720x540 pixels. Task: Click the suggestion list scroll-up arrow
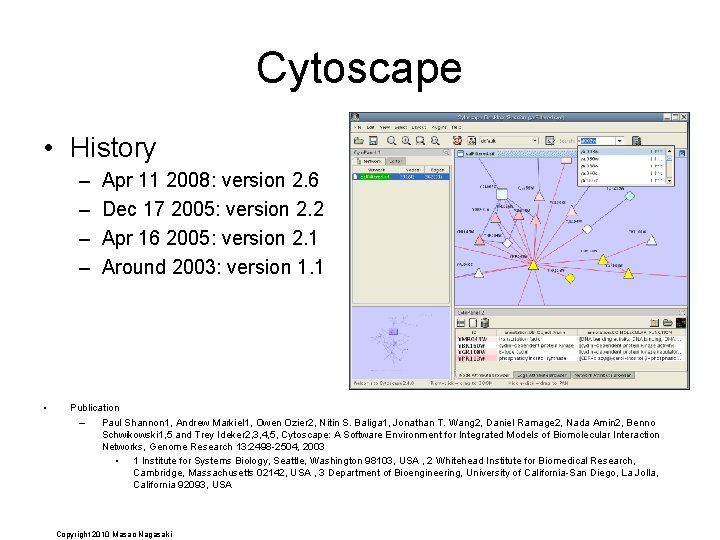[x=669, y=151]
